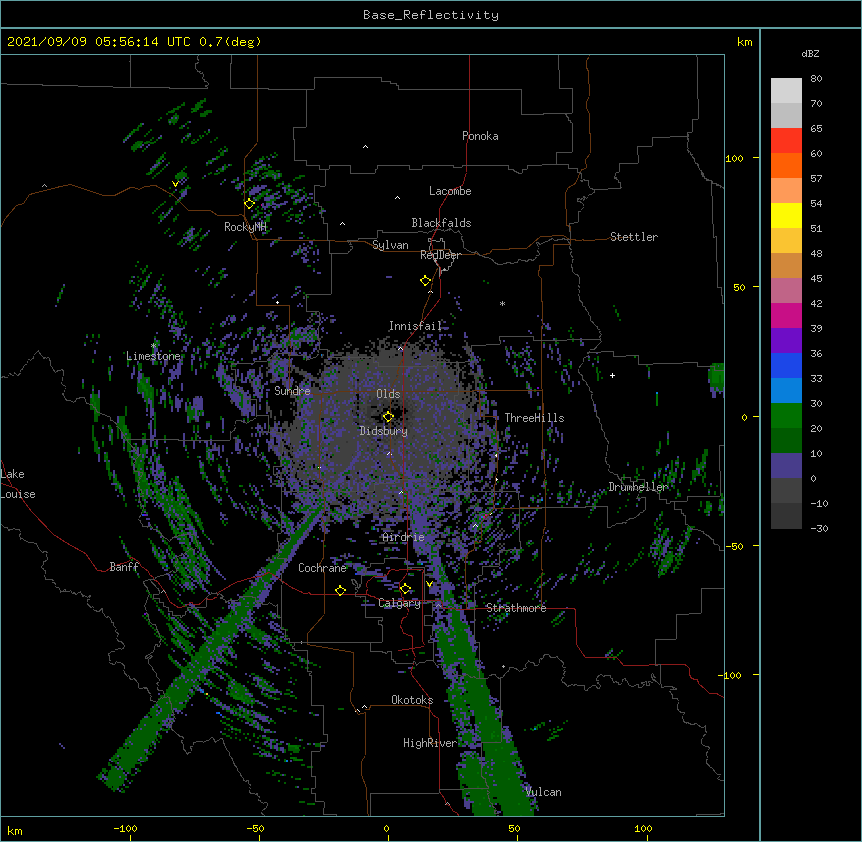
Task: Click the yellow diamond marker below RedDeer
Action: coord(425,281)
